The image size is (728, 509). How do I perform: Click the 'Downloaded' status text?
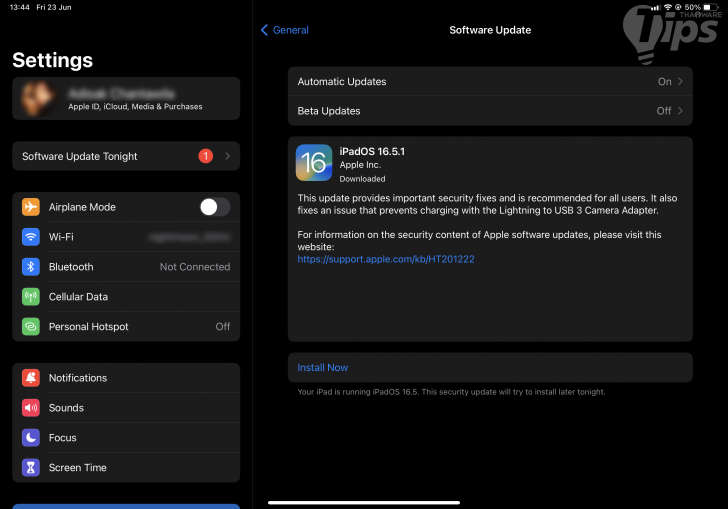(362, 179)
